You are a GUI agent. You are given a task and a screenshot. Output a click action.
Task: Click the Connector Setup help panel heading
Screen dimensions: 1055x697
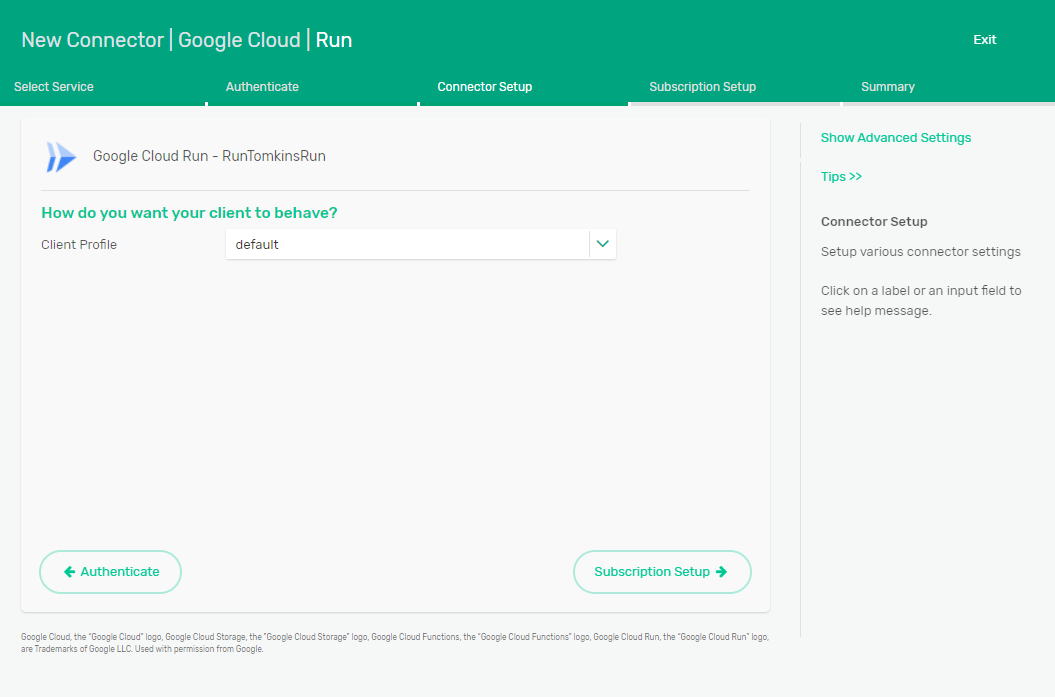coord(874,222)
